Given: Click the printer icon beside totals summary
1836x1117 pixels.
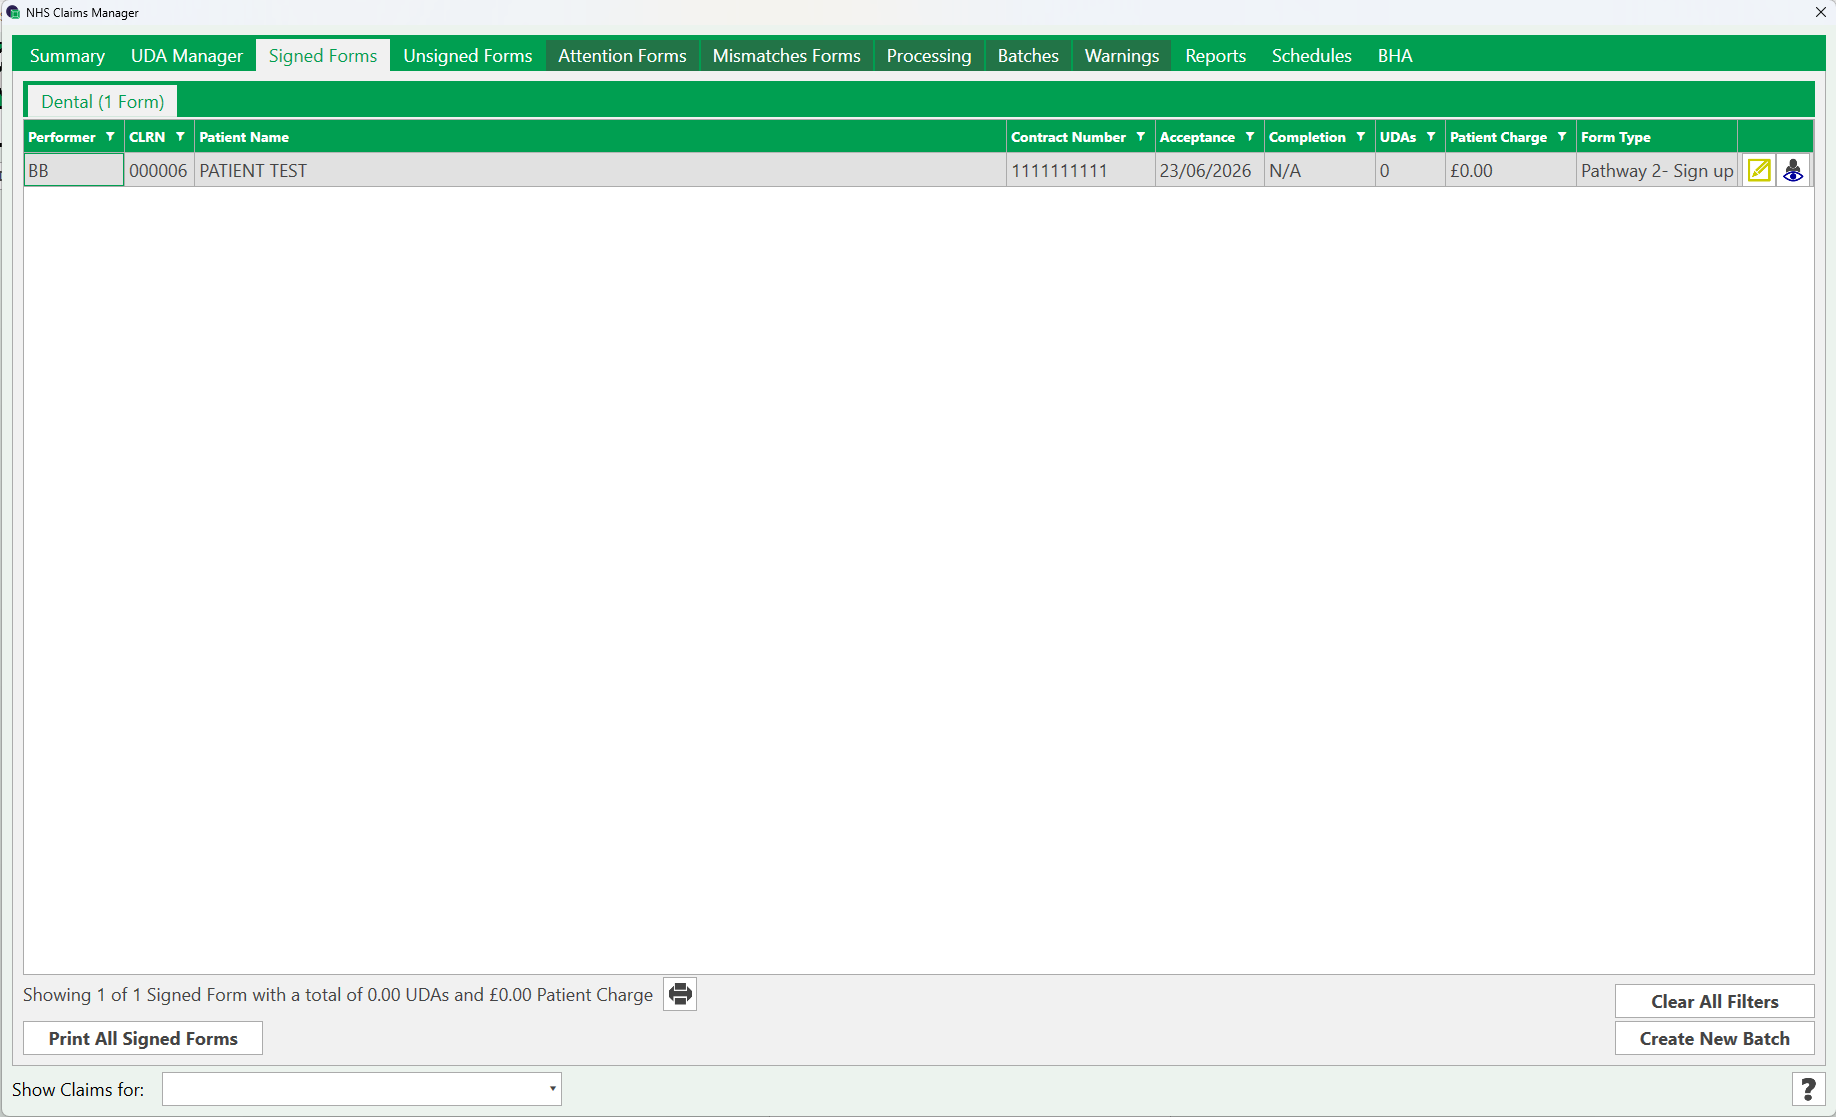Looking at the screenshot, I should point(680,994).
